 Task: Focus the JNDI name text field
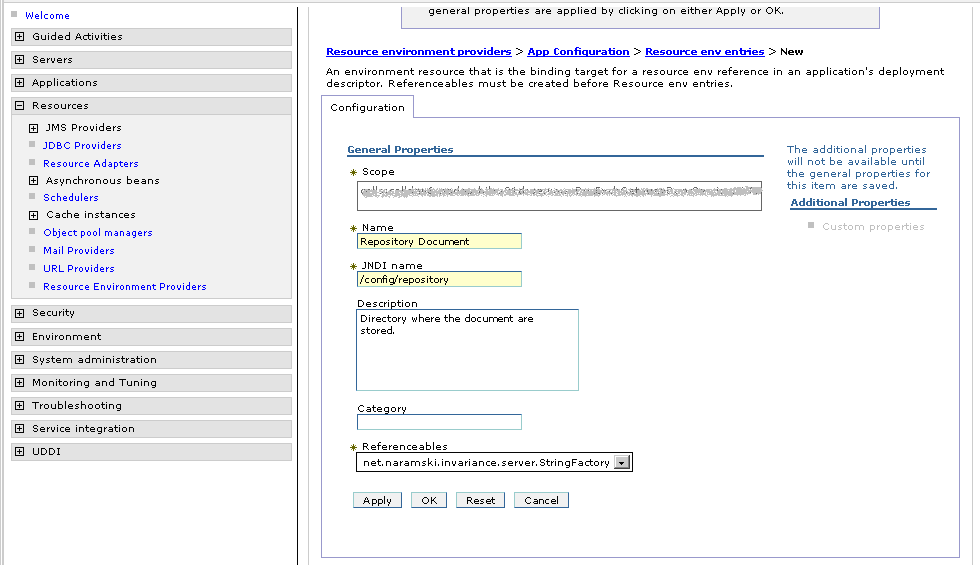tap(439, 280)
